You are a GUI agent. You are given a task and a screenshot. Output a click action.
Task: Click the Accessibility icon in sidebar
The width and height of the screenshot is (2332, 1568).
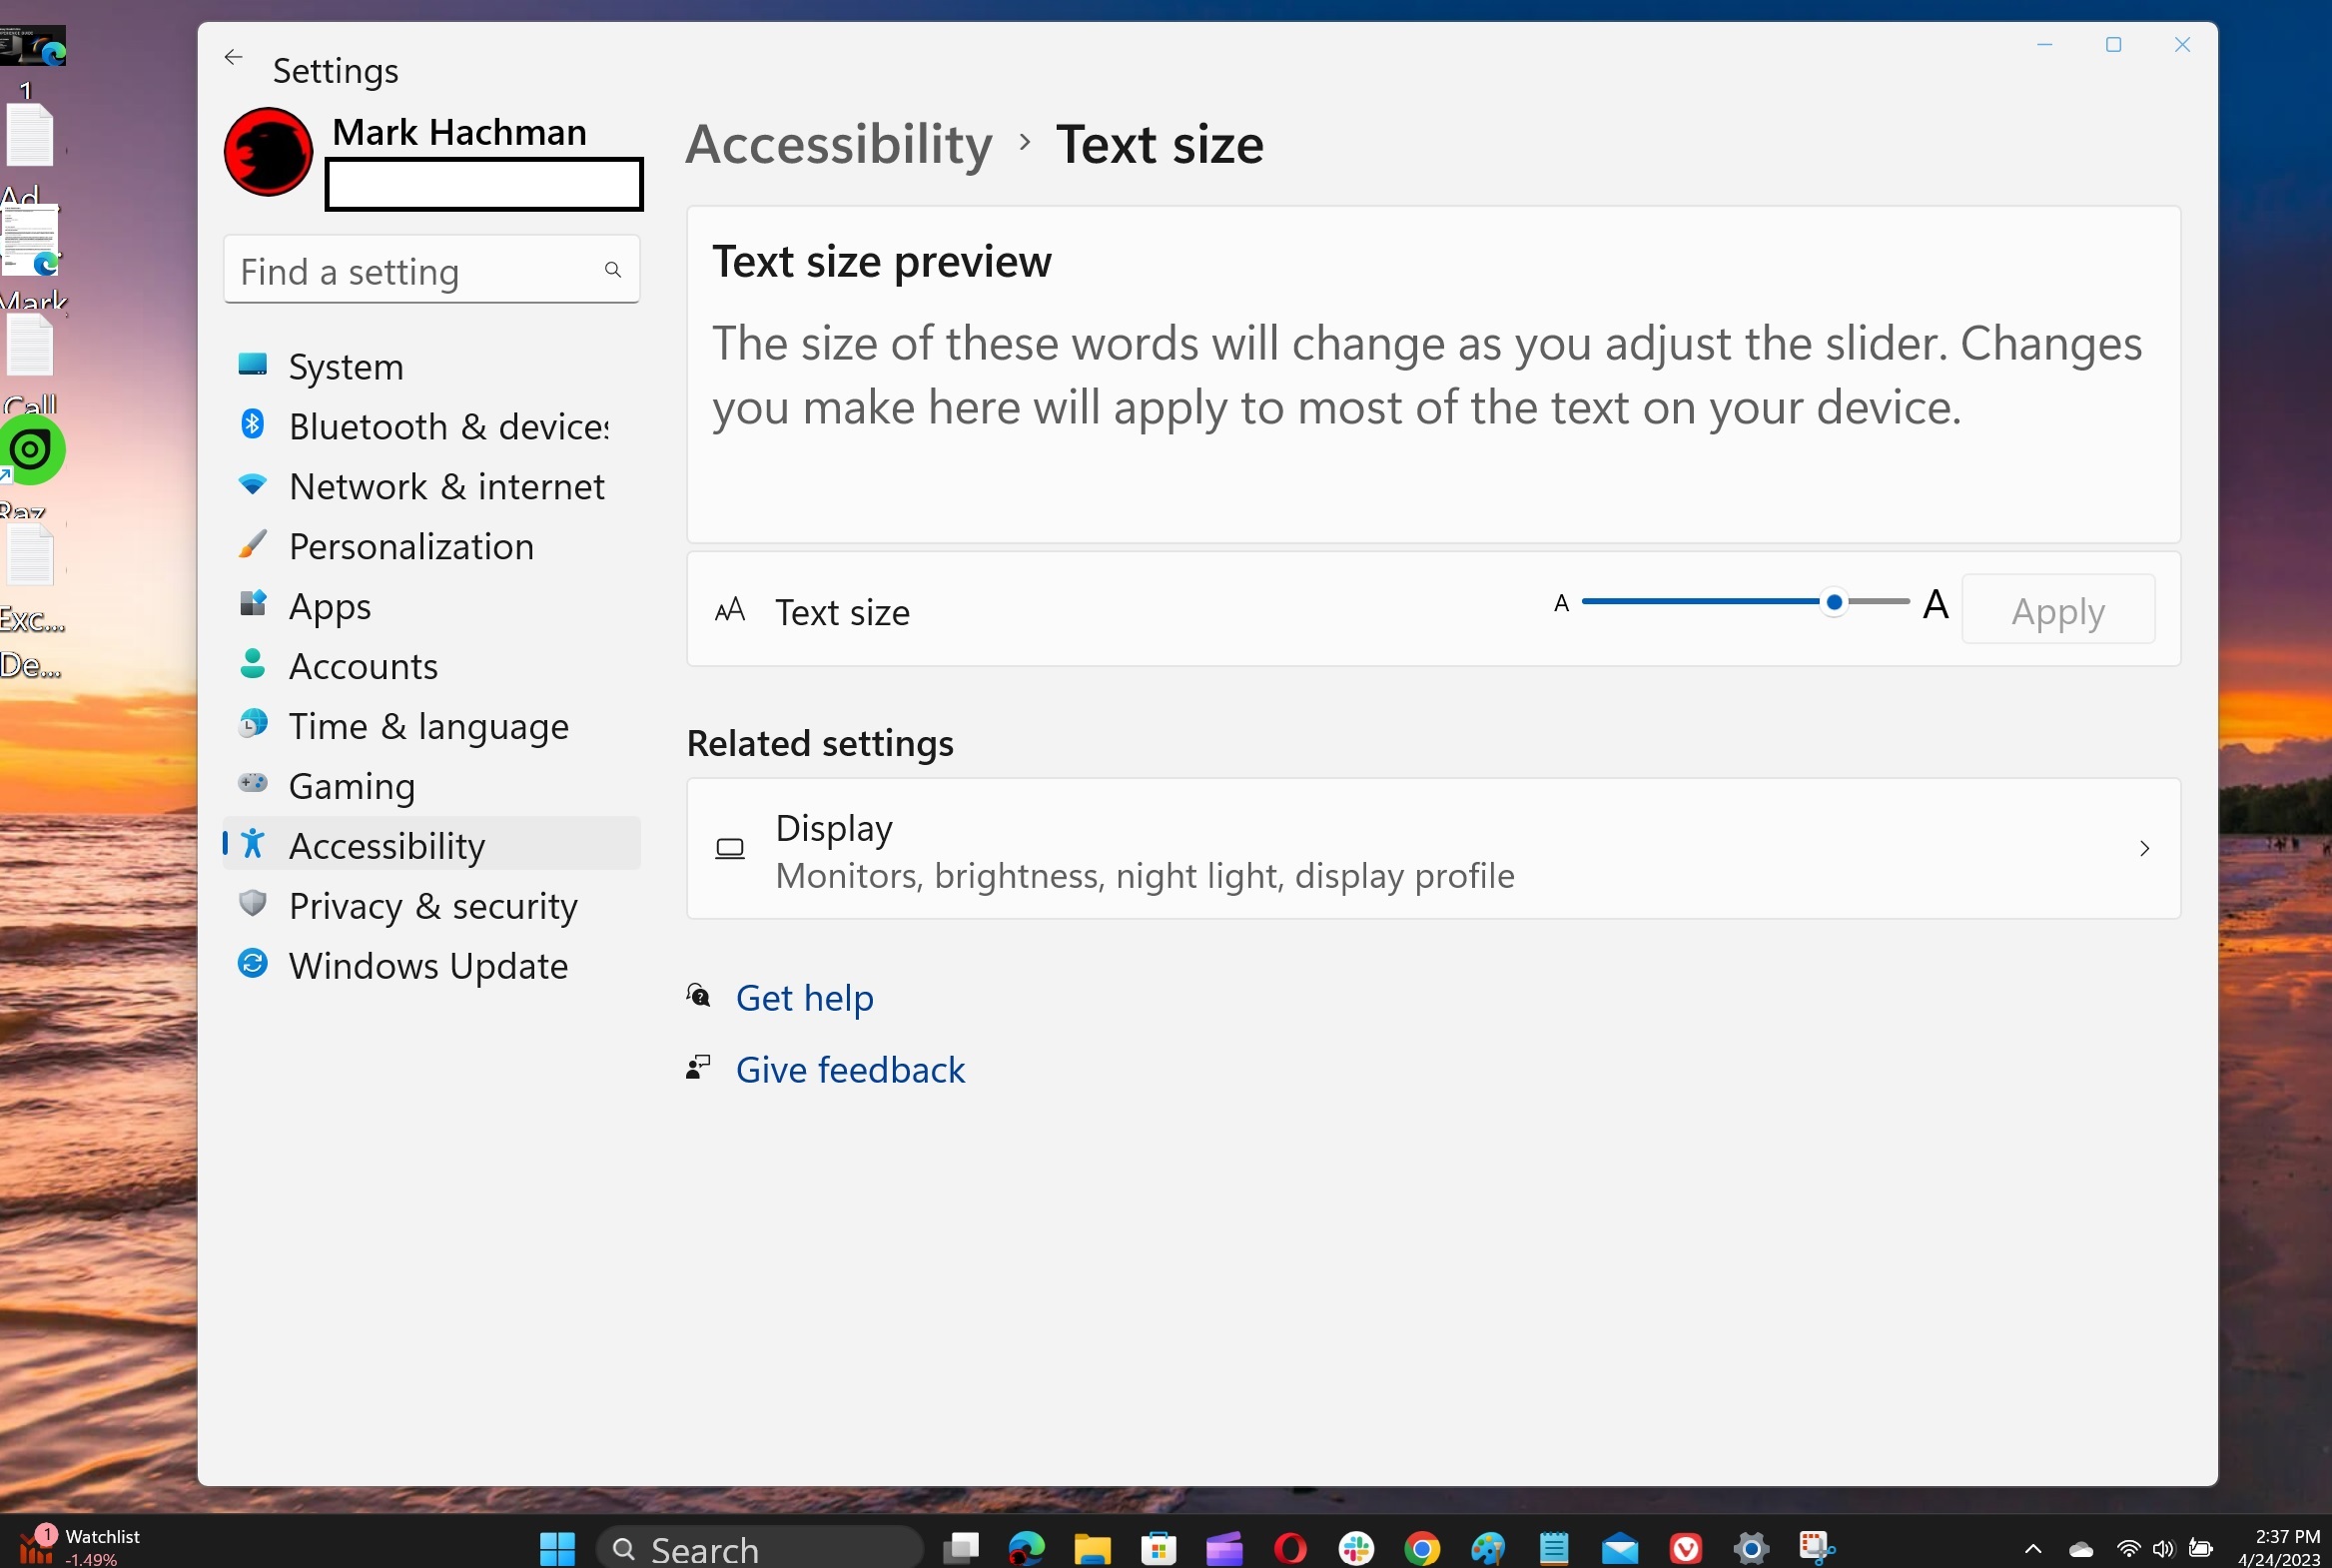click(x=252, y=844)
